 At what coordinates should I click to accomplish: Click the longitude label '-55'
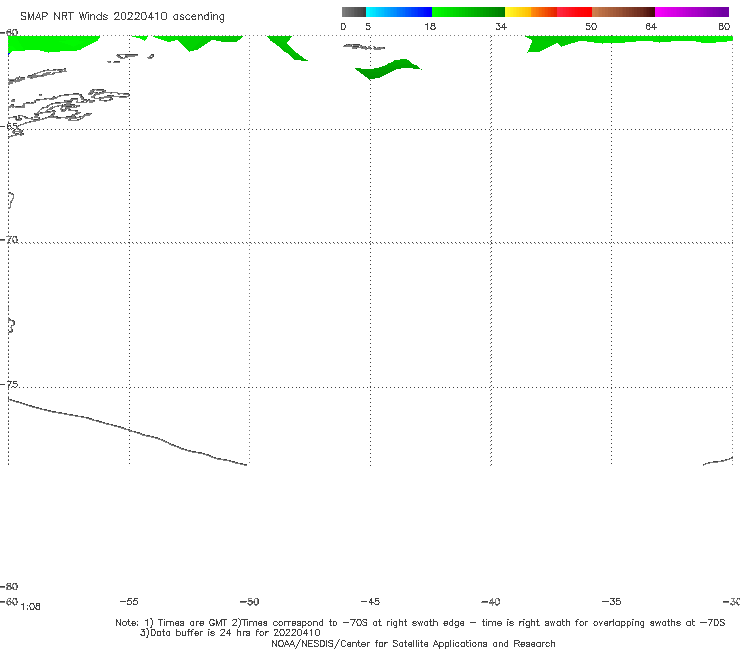(x=129, y=601)
